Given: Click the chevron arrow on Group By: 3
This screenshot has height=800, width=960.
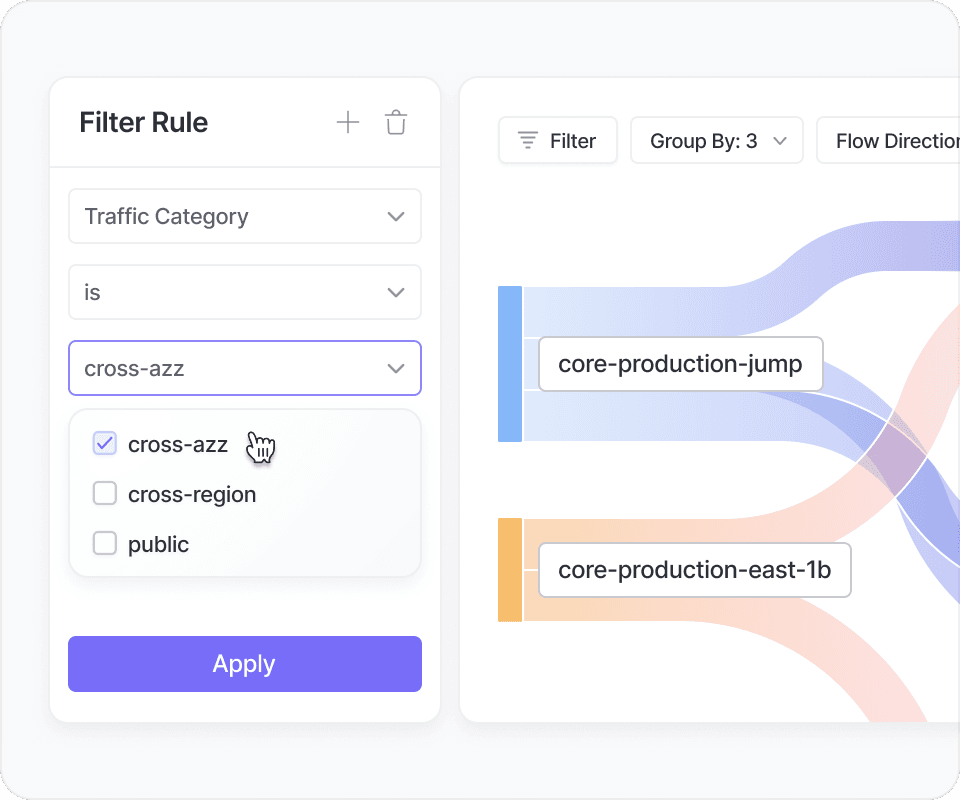Looking at the screenshot, I should tap(781, 141).
